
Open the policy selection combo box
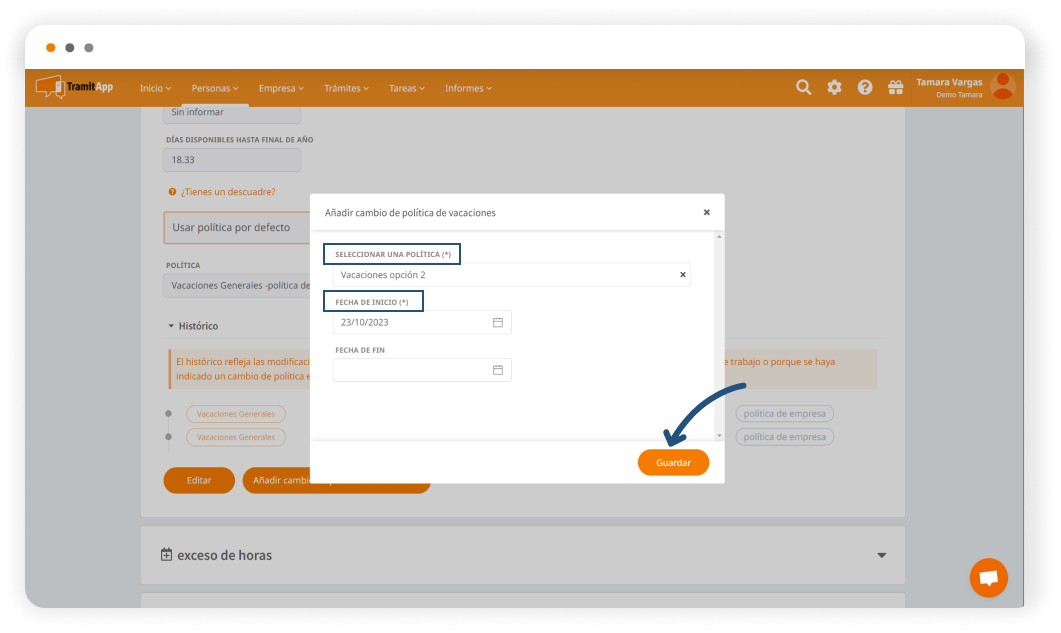[505, 275]
